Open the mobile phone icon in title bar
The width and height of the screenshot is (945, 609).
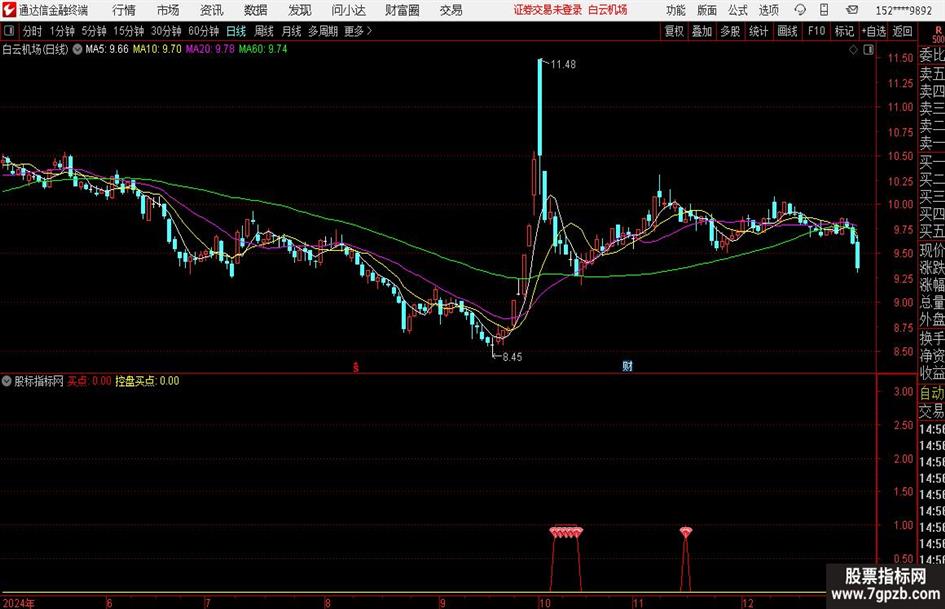824,10
